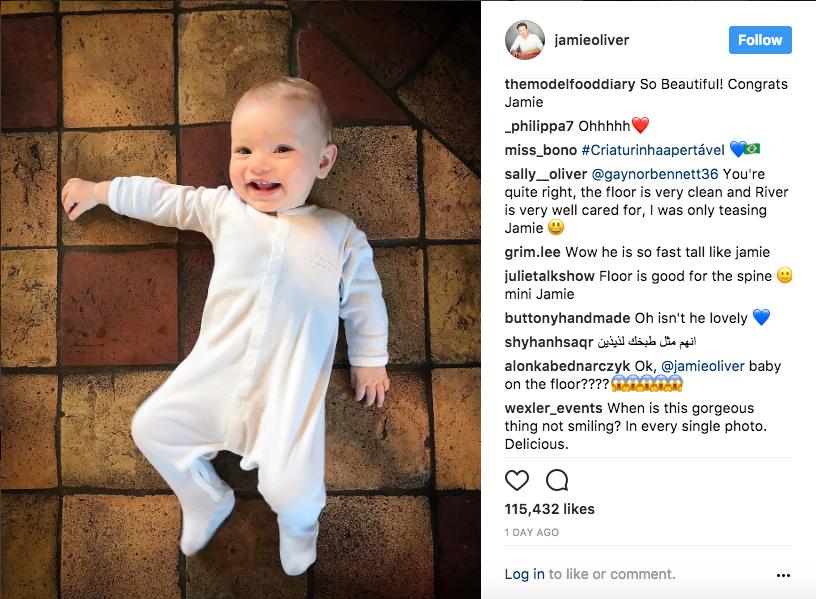The width and height of the screenshot is (816, 599).
Task: Like the post with heart icon
Action: coord(517,480)
